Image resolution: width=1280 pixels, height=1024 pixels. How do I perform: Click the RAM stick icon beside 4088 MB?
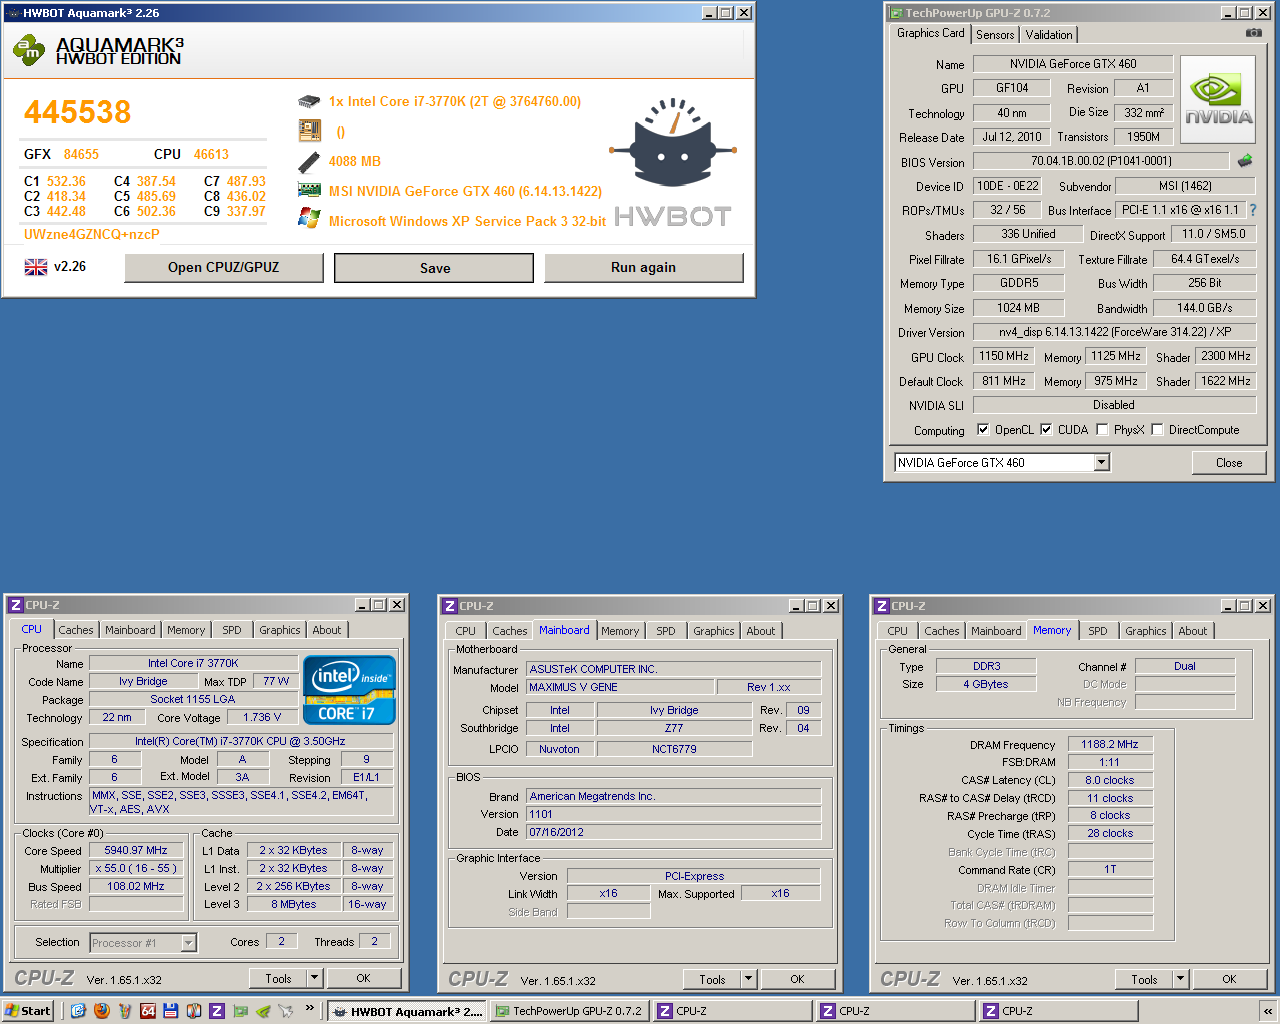click(x=309, y=161)
